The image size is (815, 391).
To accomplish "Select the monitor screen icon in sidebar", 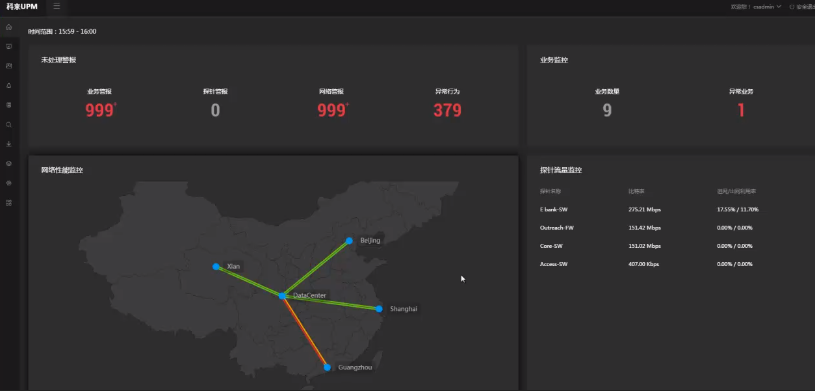I will (9, 46).
